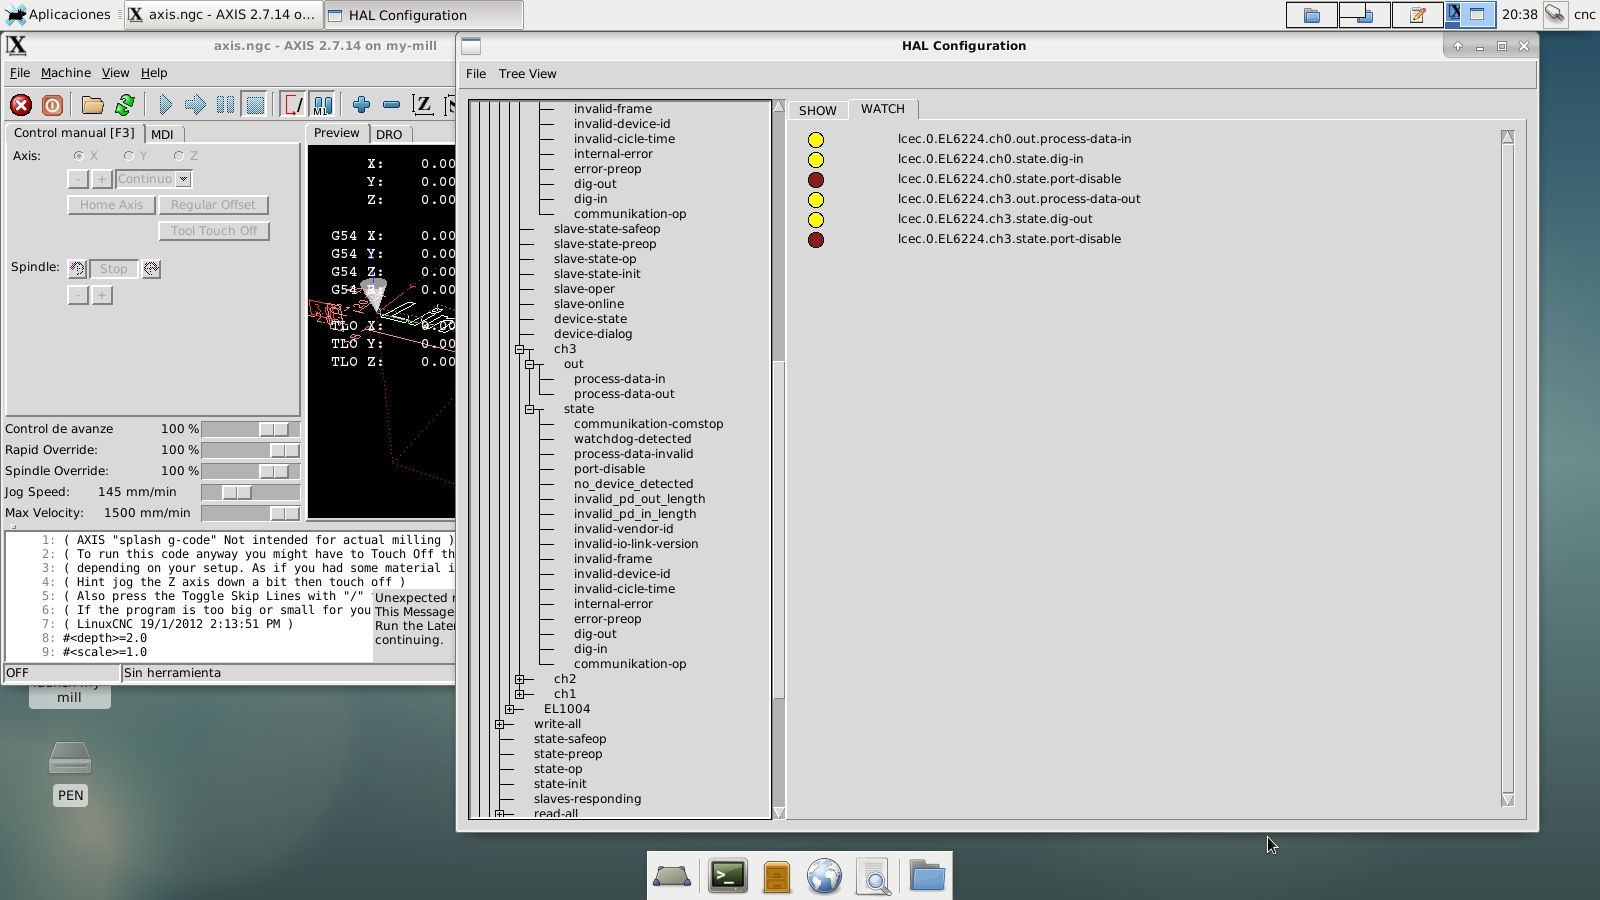Select the X axis radio button
Screen dimensions: 1600x900
point(79,156)
